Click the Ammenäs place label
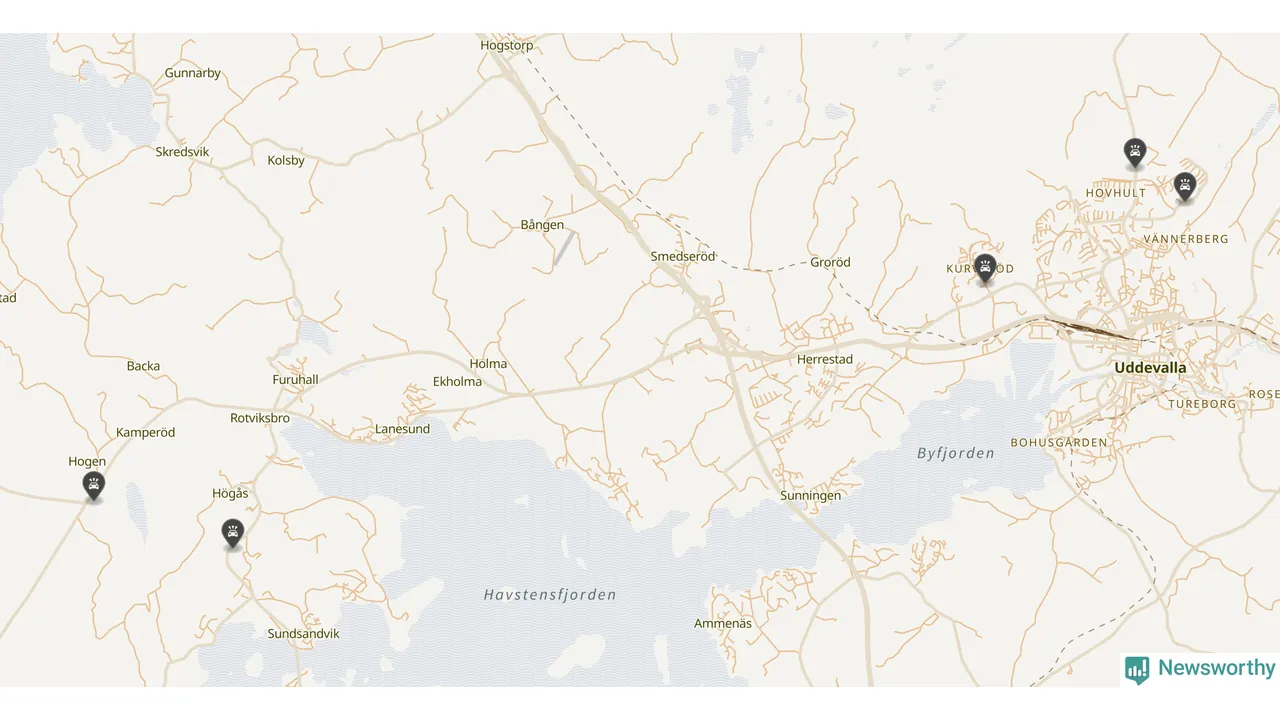 [723, 624]
